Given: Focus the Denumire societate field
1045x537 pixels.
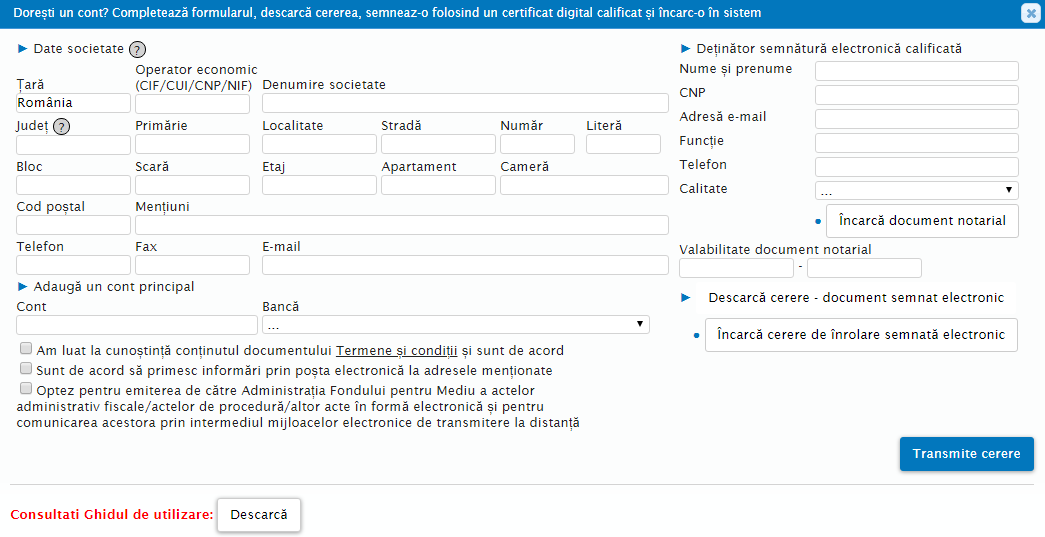Looking at the screenshot, I should click(x=465, y=103).
